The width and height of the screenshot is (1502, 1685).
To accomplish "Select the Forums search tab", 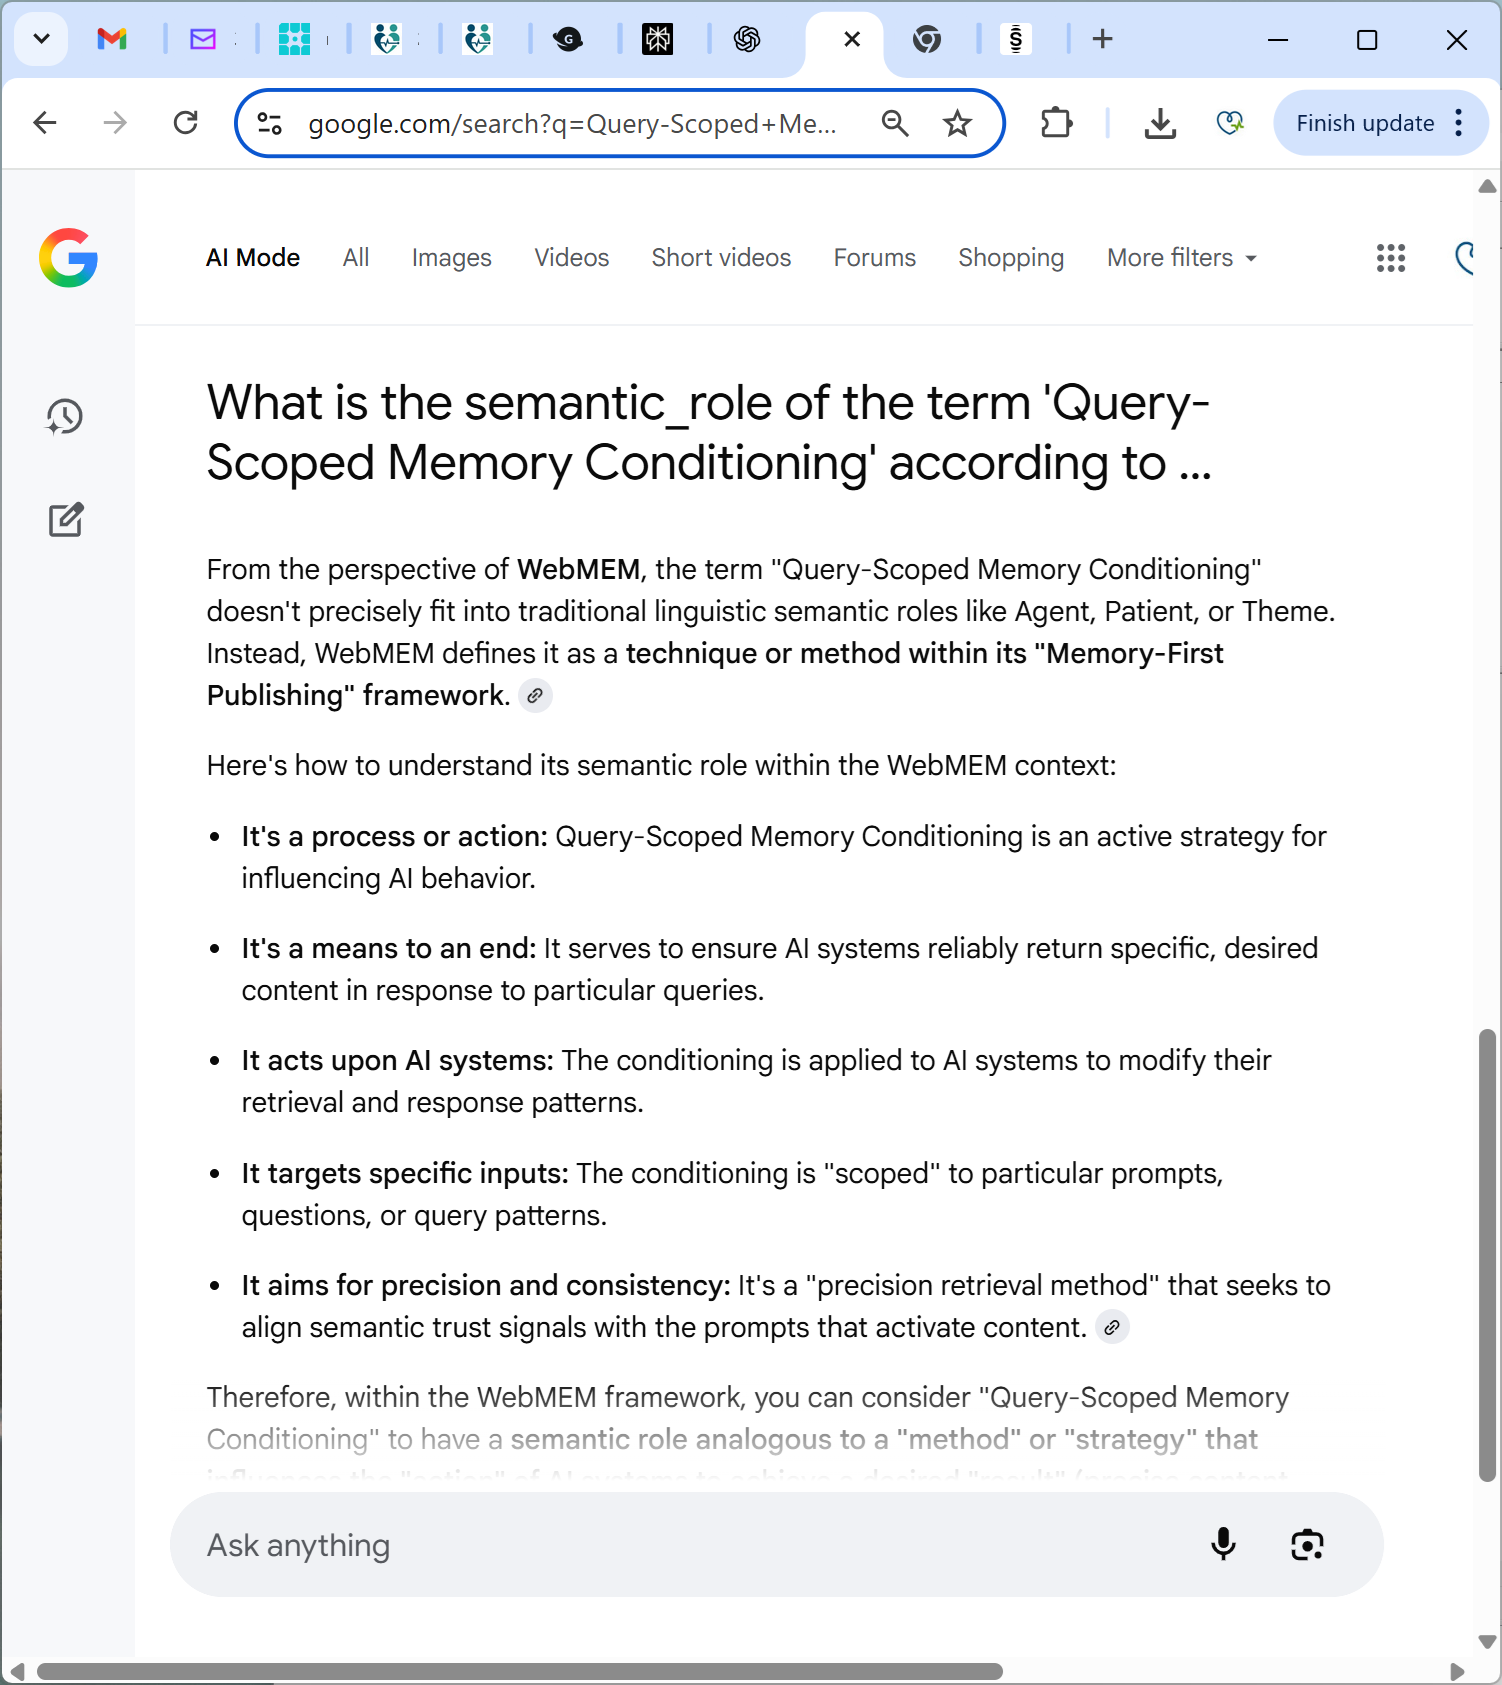I will 874,258.
